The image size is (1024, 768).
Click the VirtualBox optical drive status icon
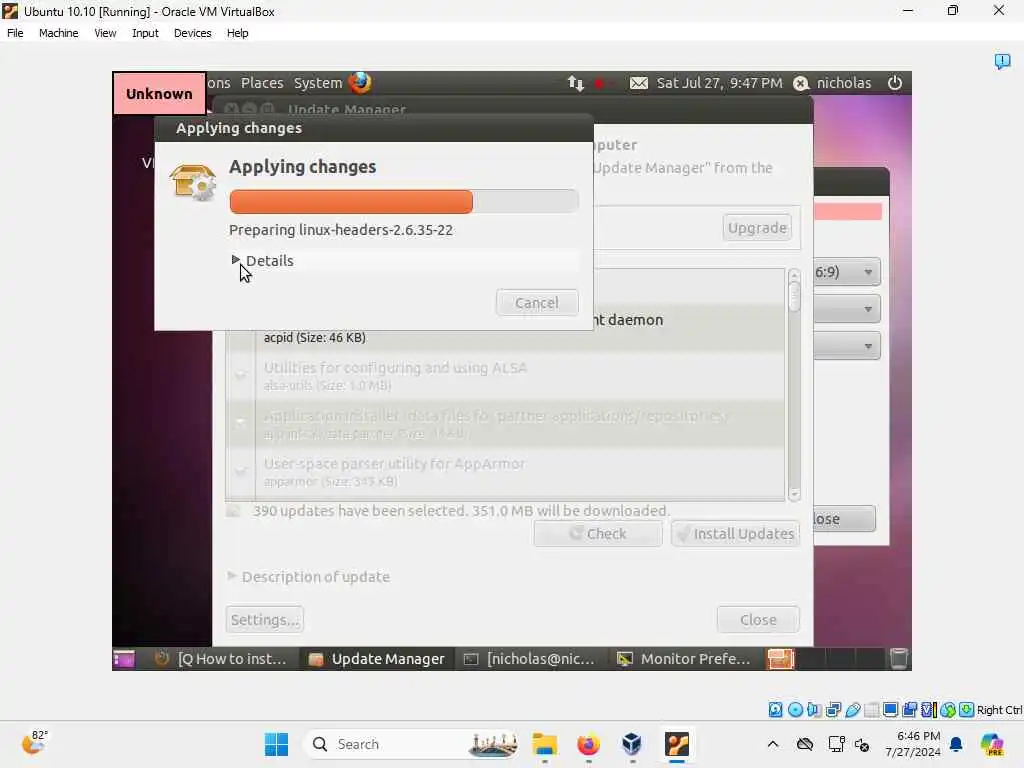click(795, 710)
